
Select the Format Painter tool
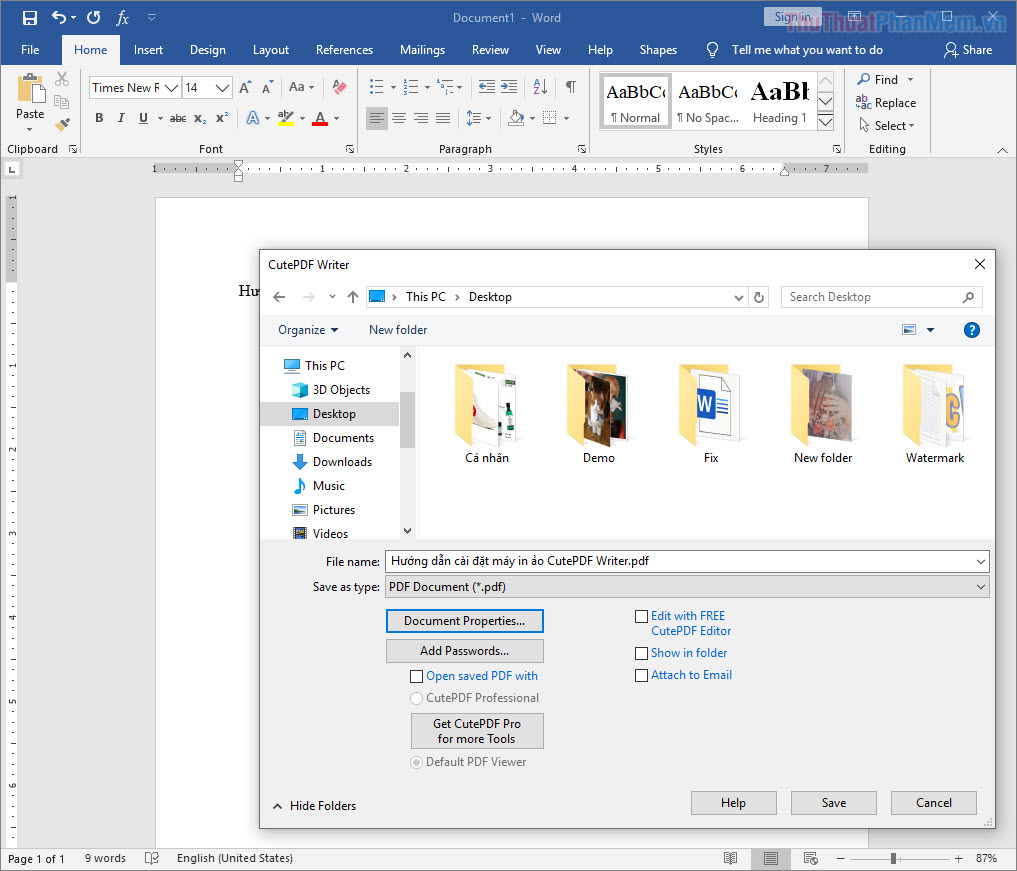[x=62, y=124]
